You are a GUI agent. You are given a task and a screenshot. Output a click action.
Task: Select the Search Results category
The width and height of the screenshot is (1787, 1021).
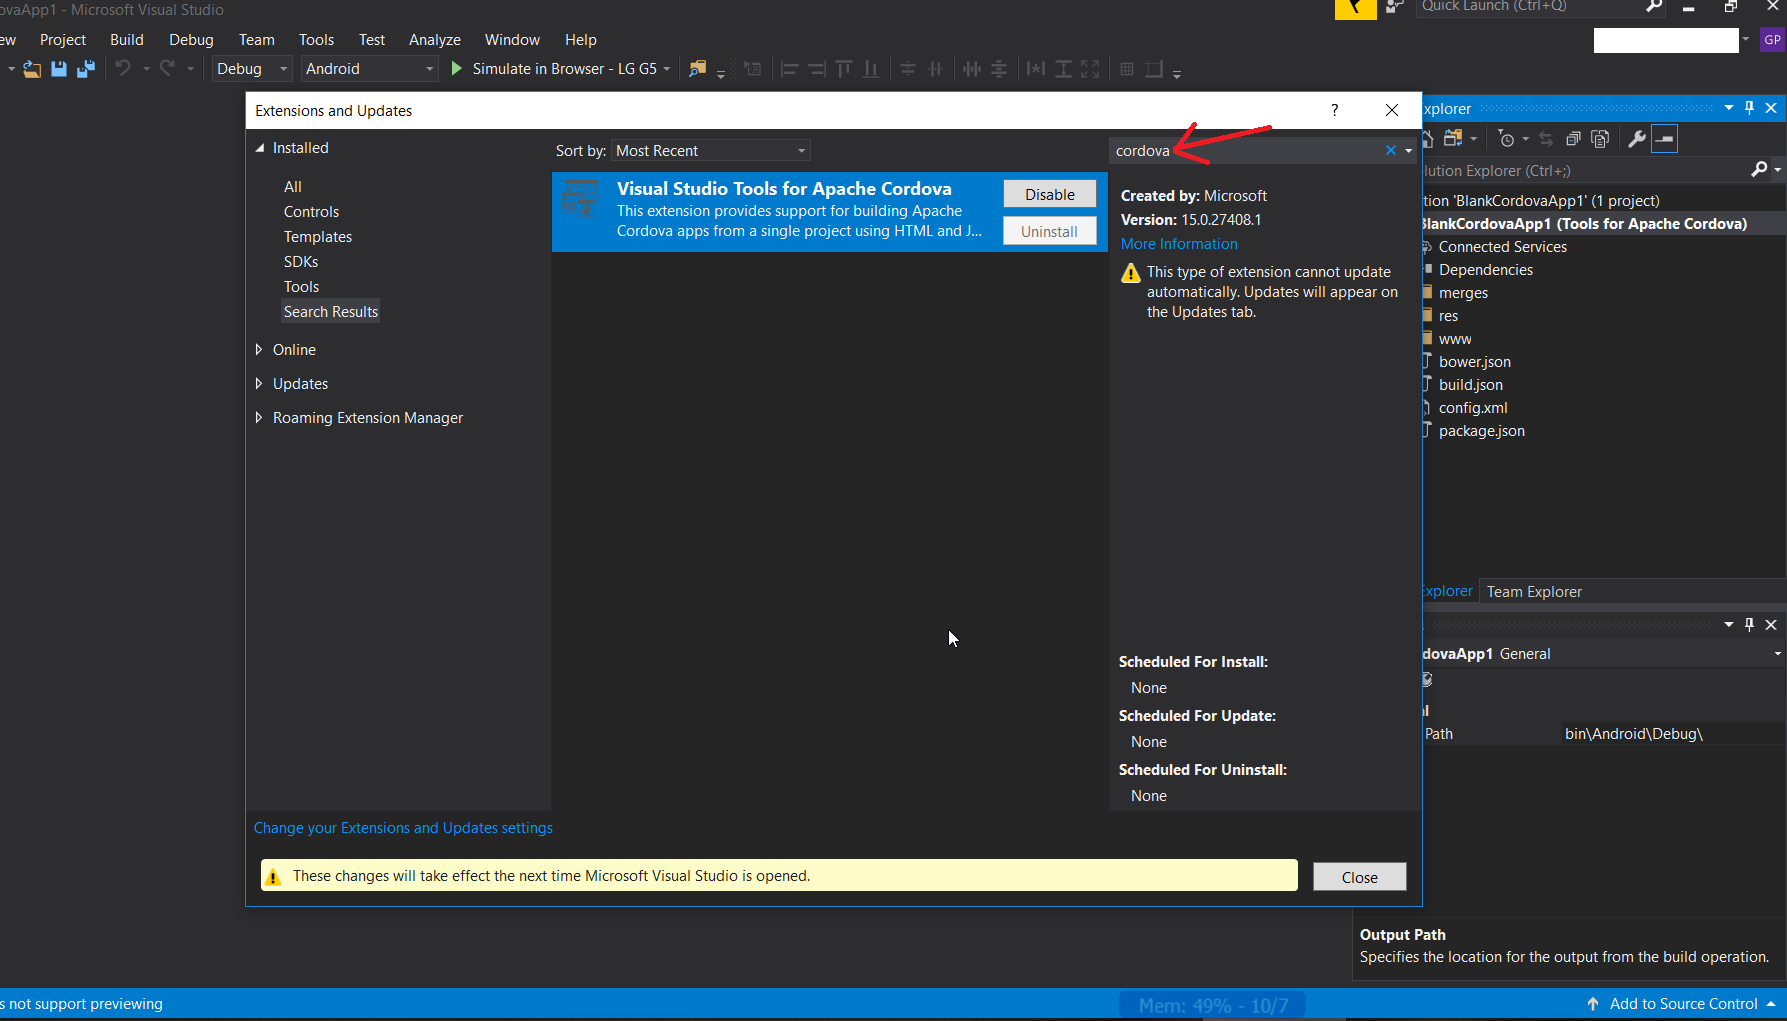tap(331, 312)
